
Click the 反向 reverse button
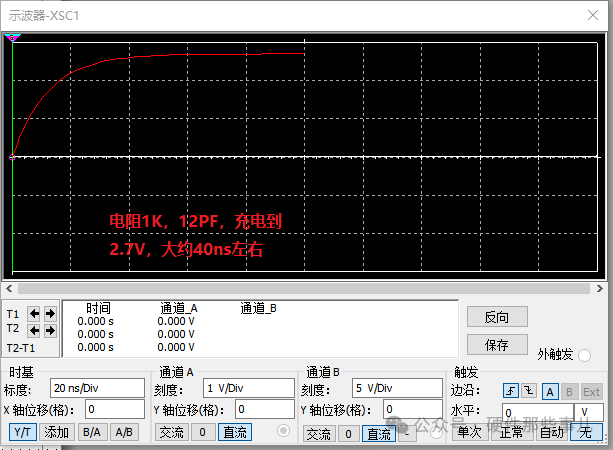tap(496, 317)
